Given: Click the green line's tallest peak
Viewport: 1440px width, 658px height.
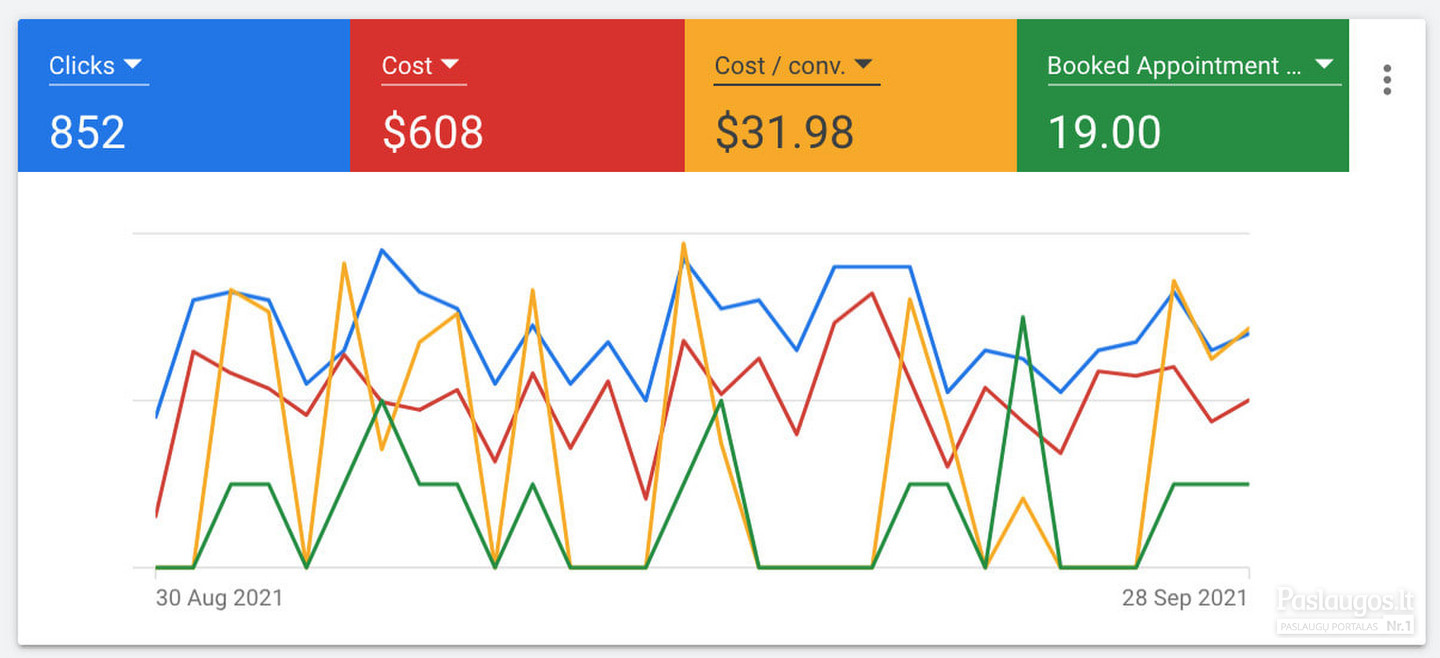Looking at the screenshot, I should coord(1022,317).
